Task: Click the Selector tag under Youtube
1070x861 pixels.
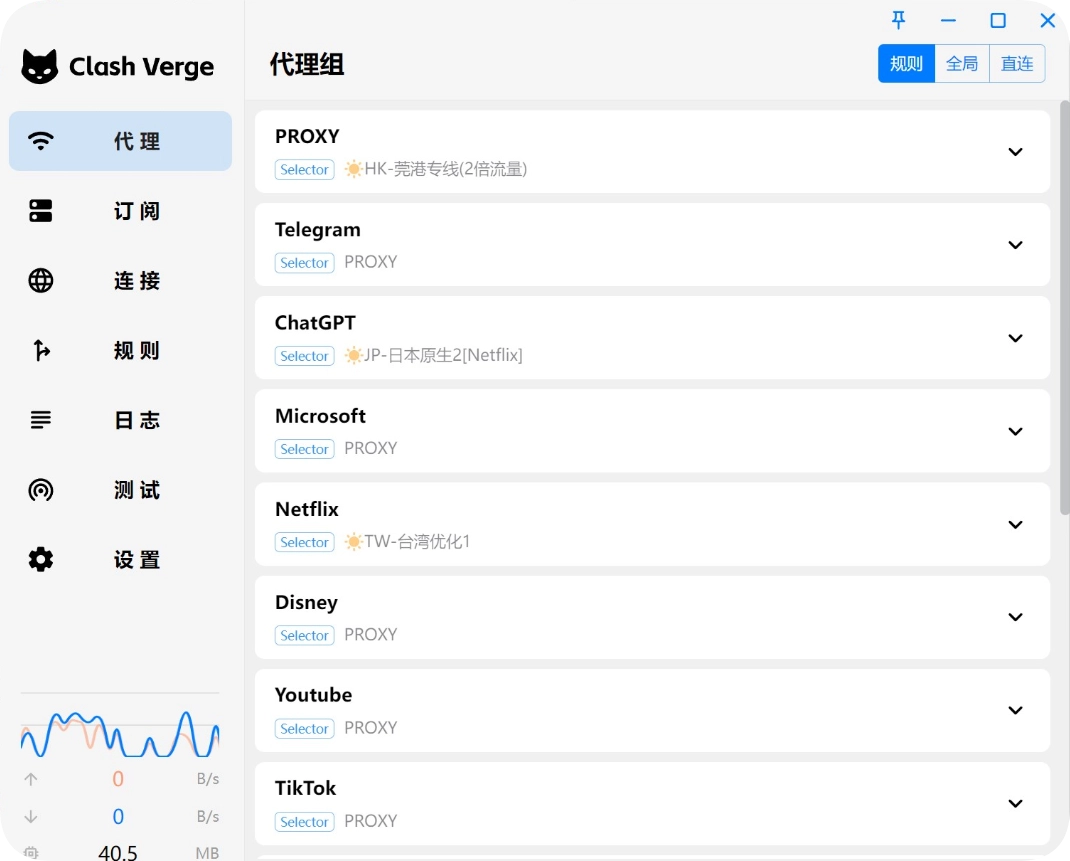Action: point(304,729)
